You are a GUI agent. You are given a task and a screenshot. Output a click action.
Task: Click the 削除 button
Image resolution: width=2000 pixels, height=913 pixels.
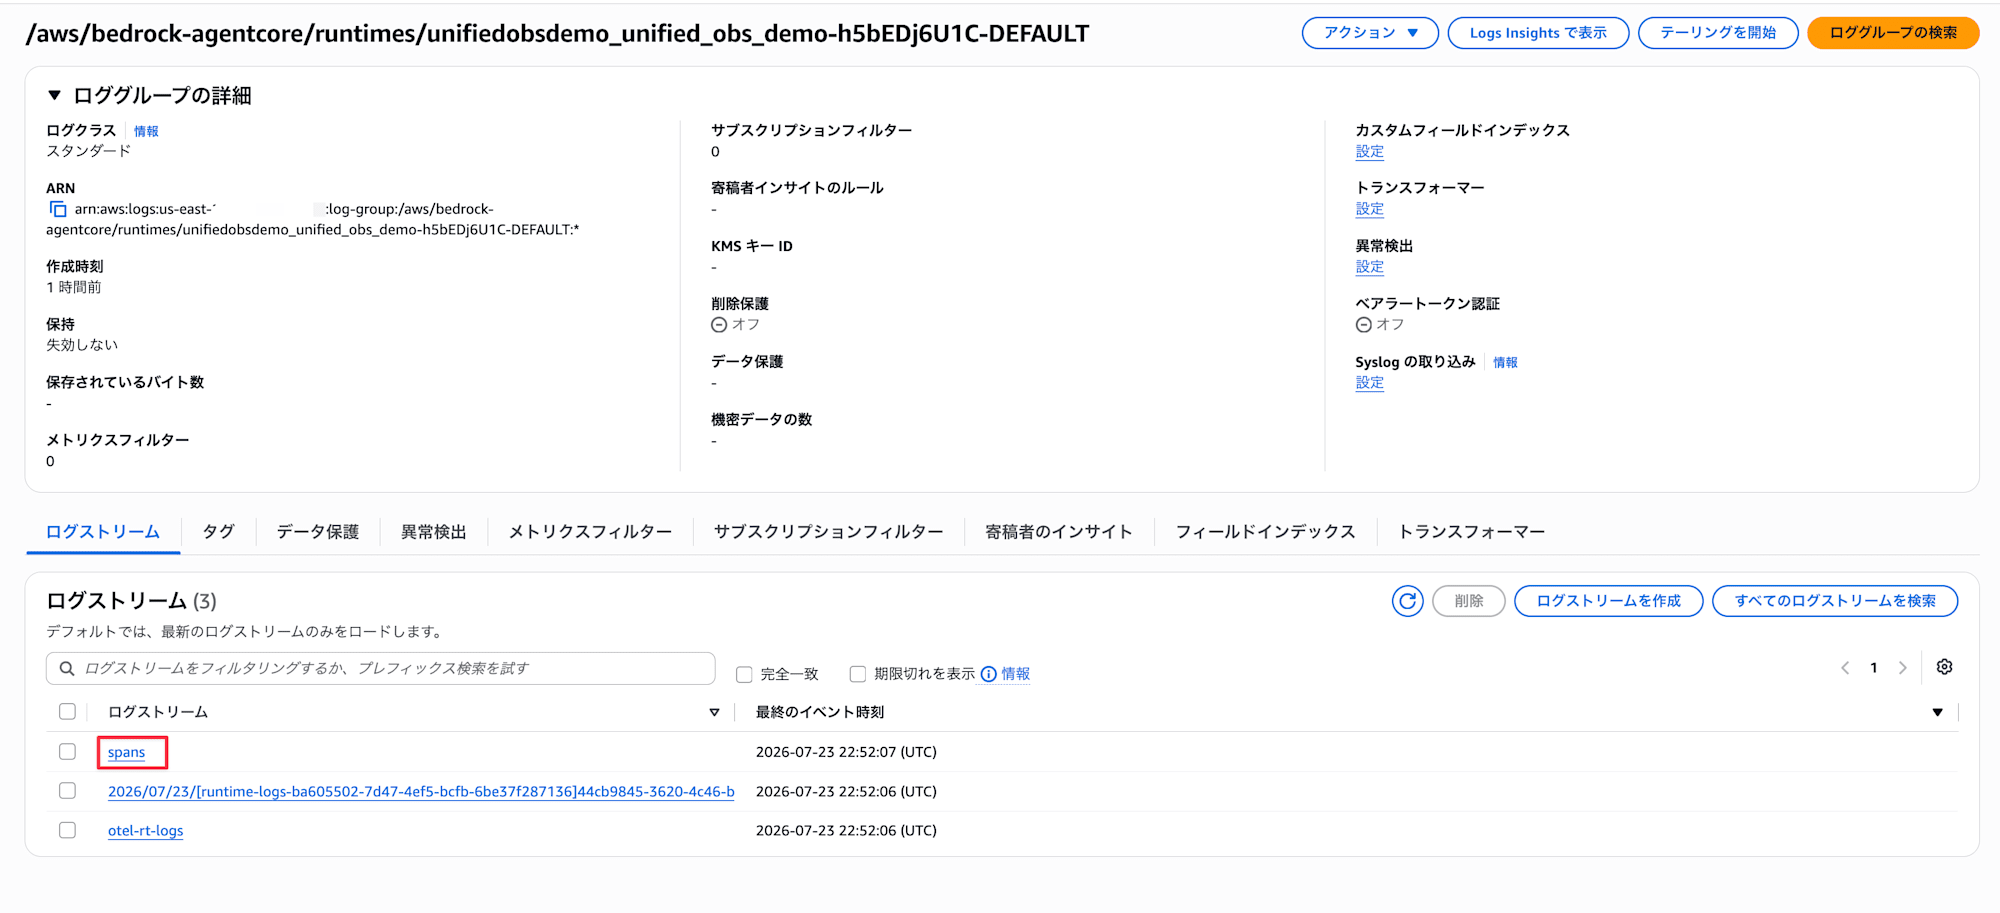1468,601
